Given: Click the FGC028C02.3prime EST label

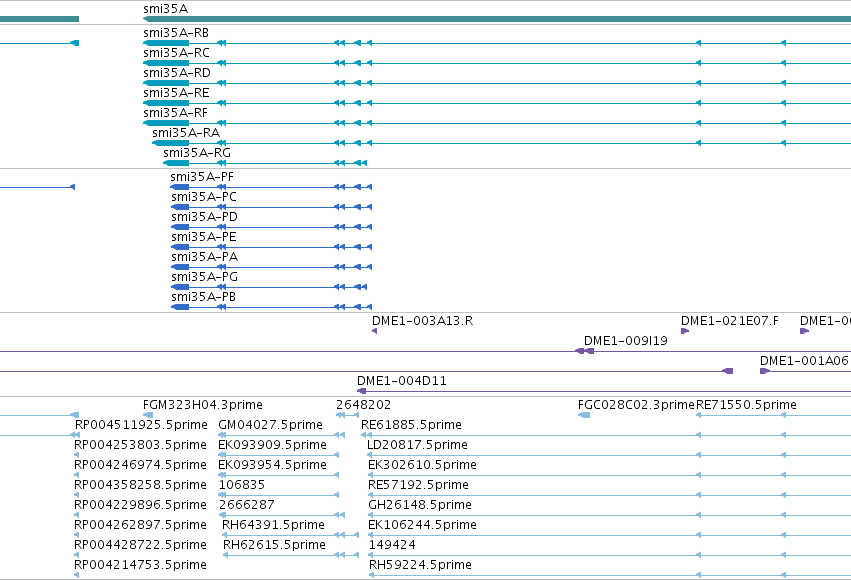Looking at the screenshot, I should 636,405.
